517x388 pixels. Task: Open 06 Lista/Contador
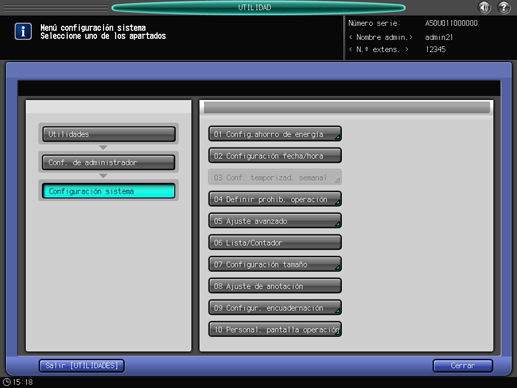[275, 242]
